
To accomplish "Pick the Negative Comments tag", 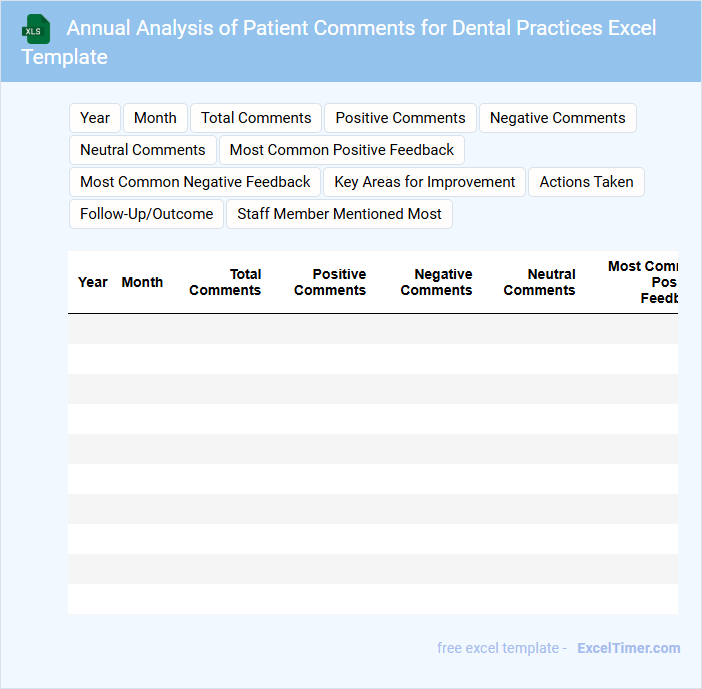I will [x=557, y=118].
